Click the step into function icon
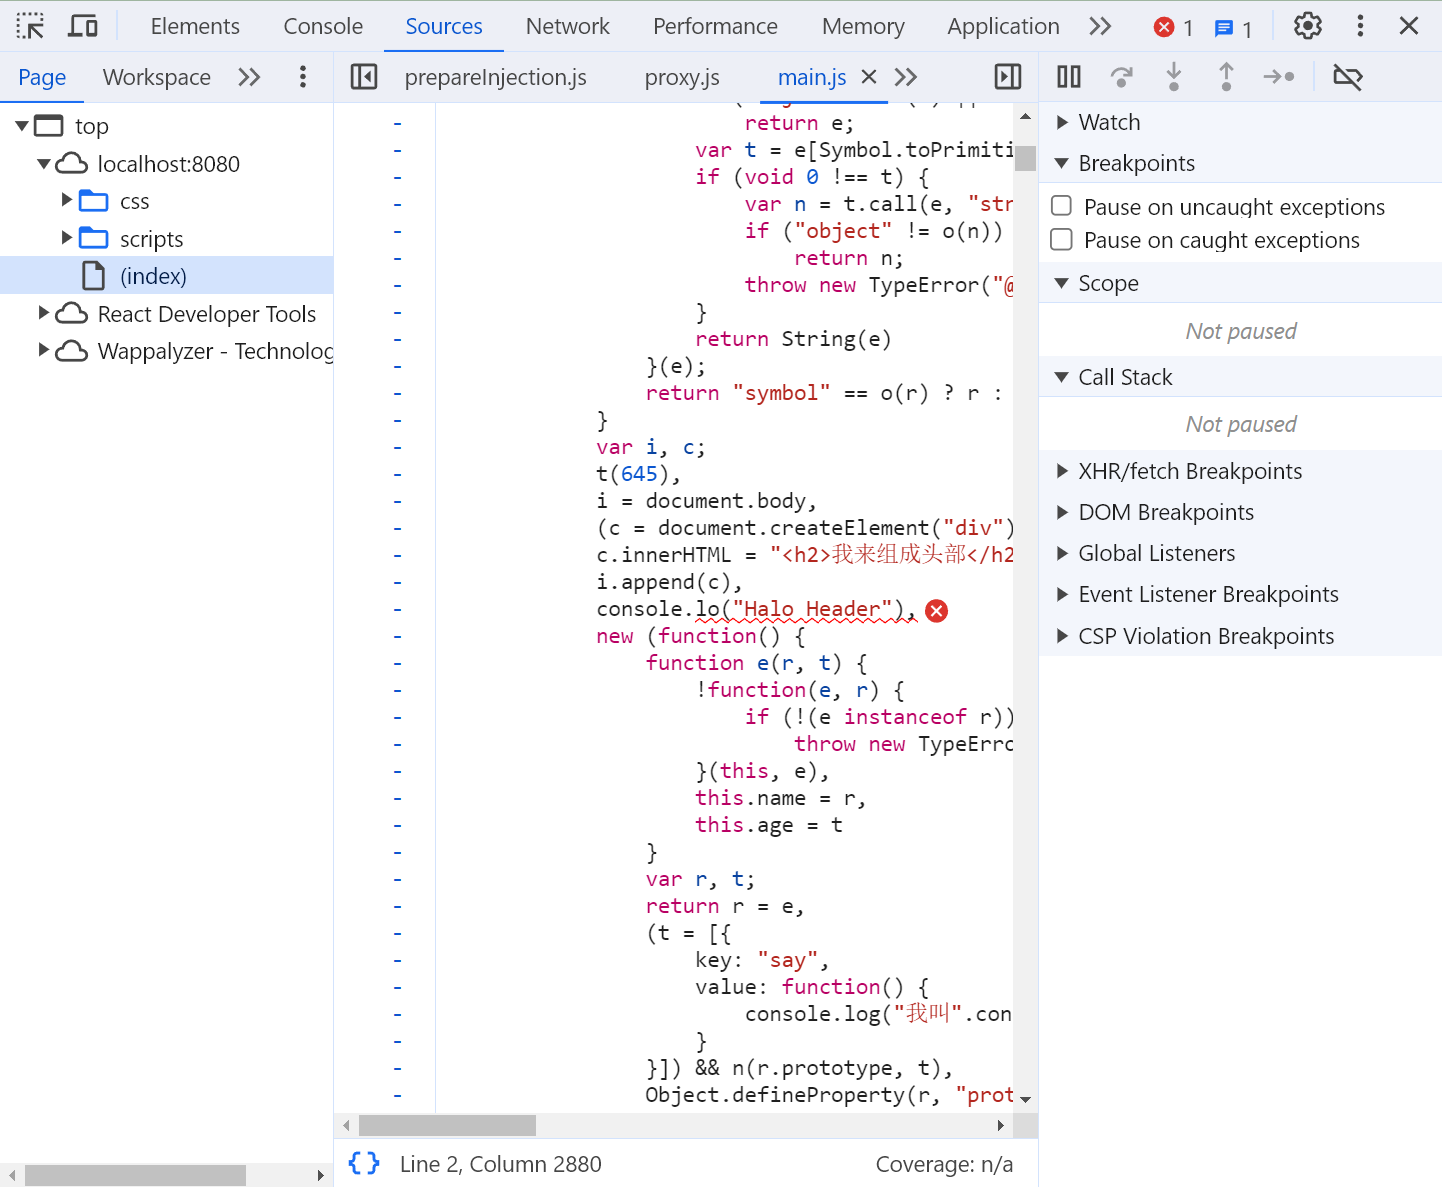 pos(1174,77)
